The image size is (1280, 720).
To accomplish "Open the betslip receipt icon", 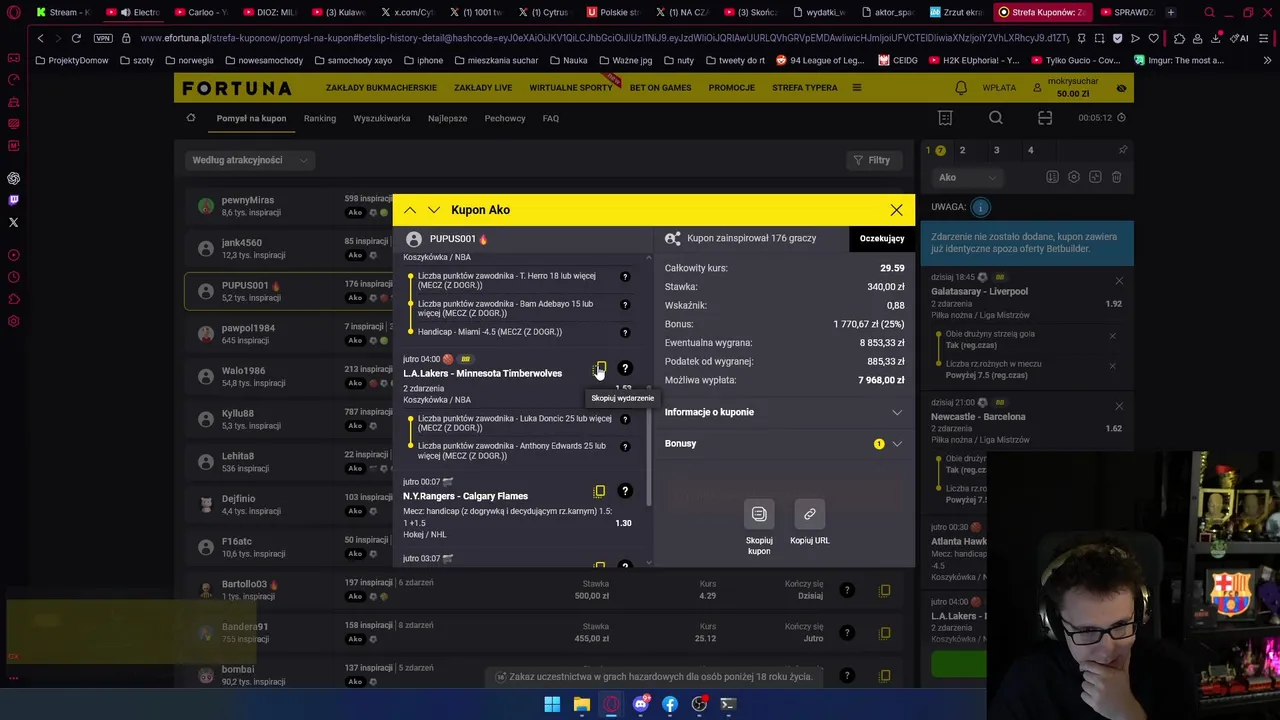I will click(x=946, y=118).
